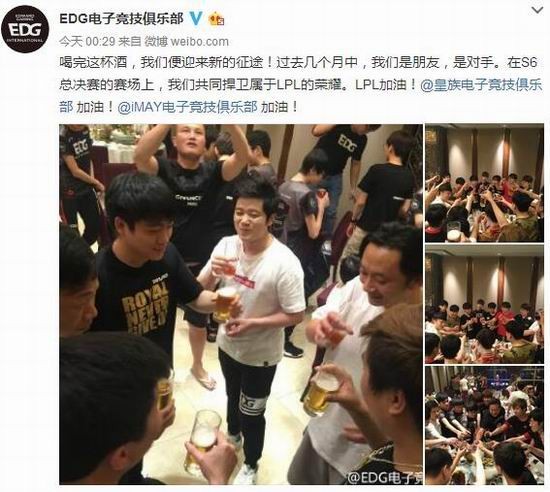Open the 今天 00:29 post timestamp

pos(87,41)
